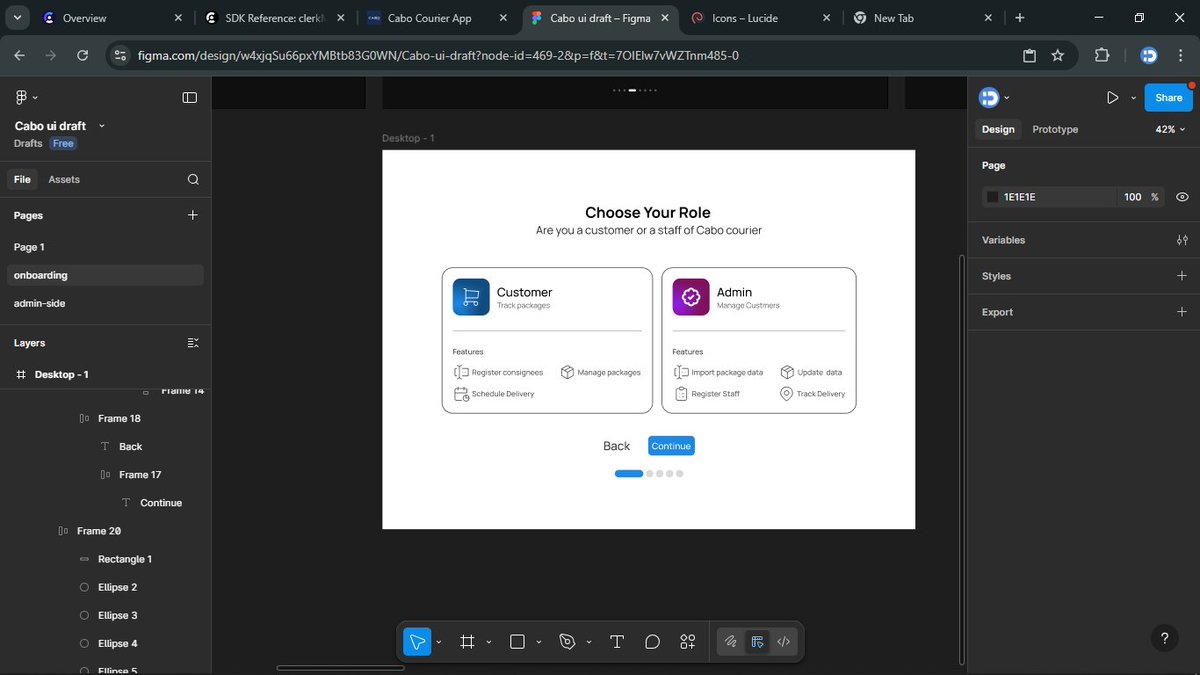Viewport: 1200px width, 675px height.
Task: Reload the page in Chrome
Action: tap(83, 55)
